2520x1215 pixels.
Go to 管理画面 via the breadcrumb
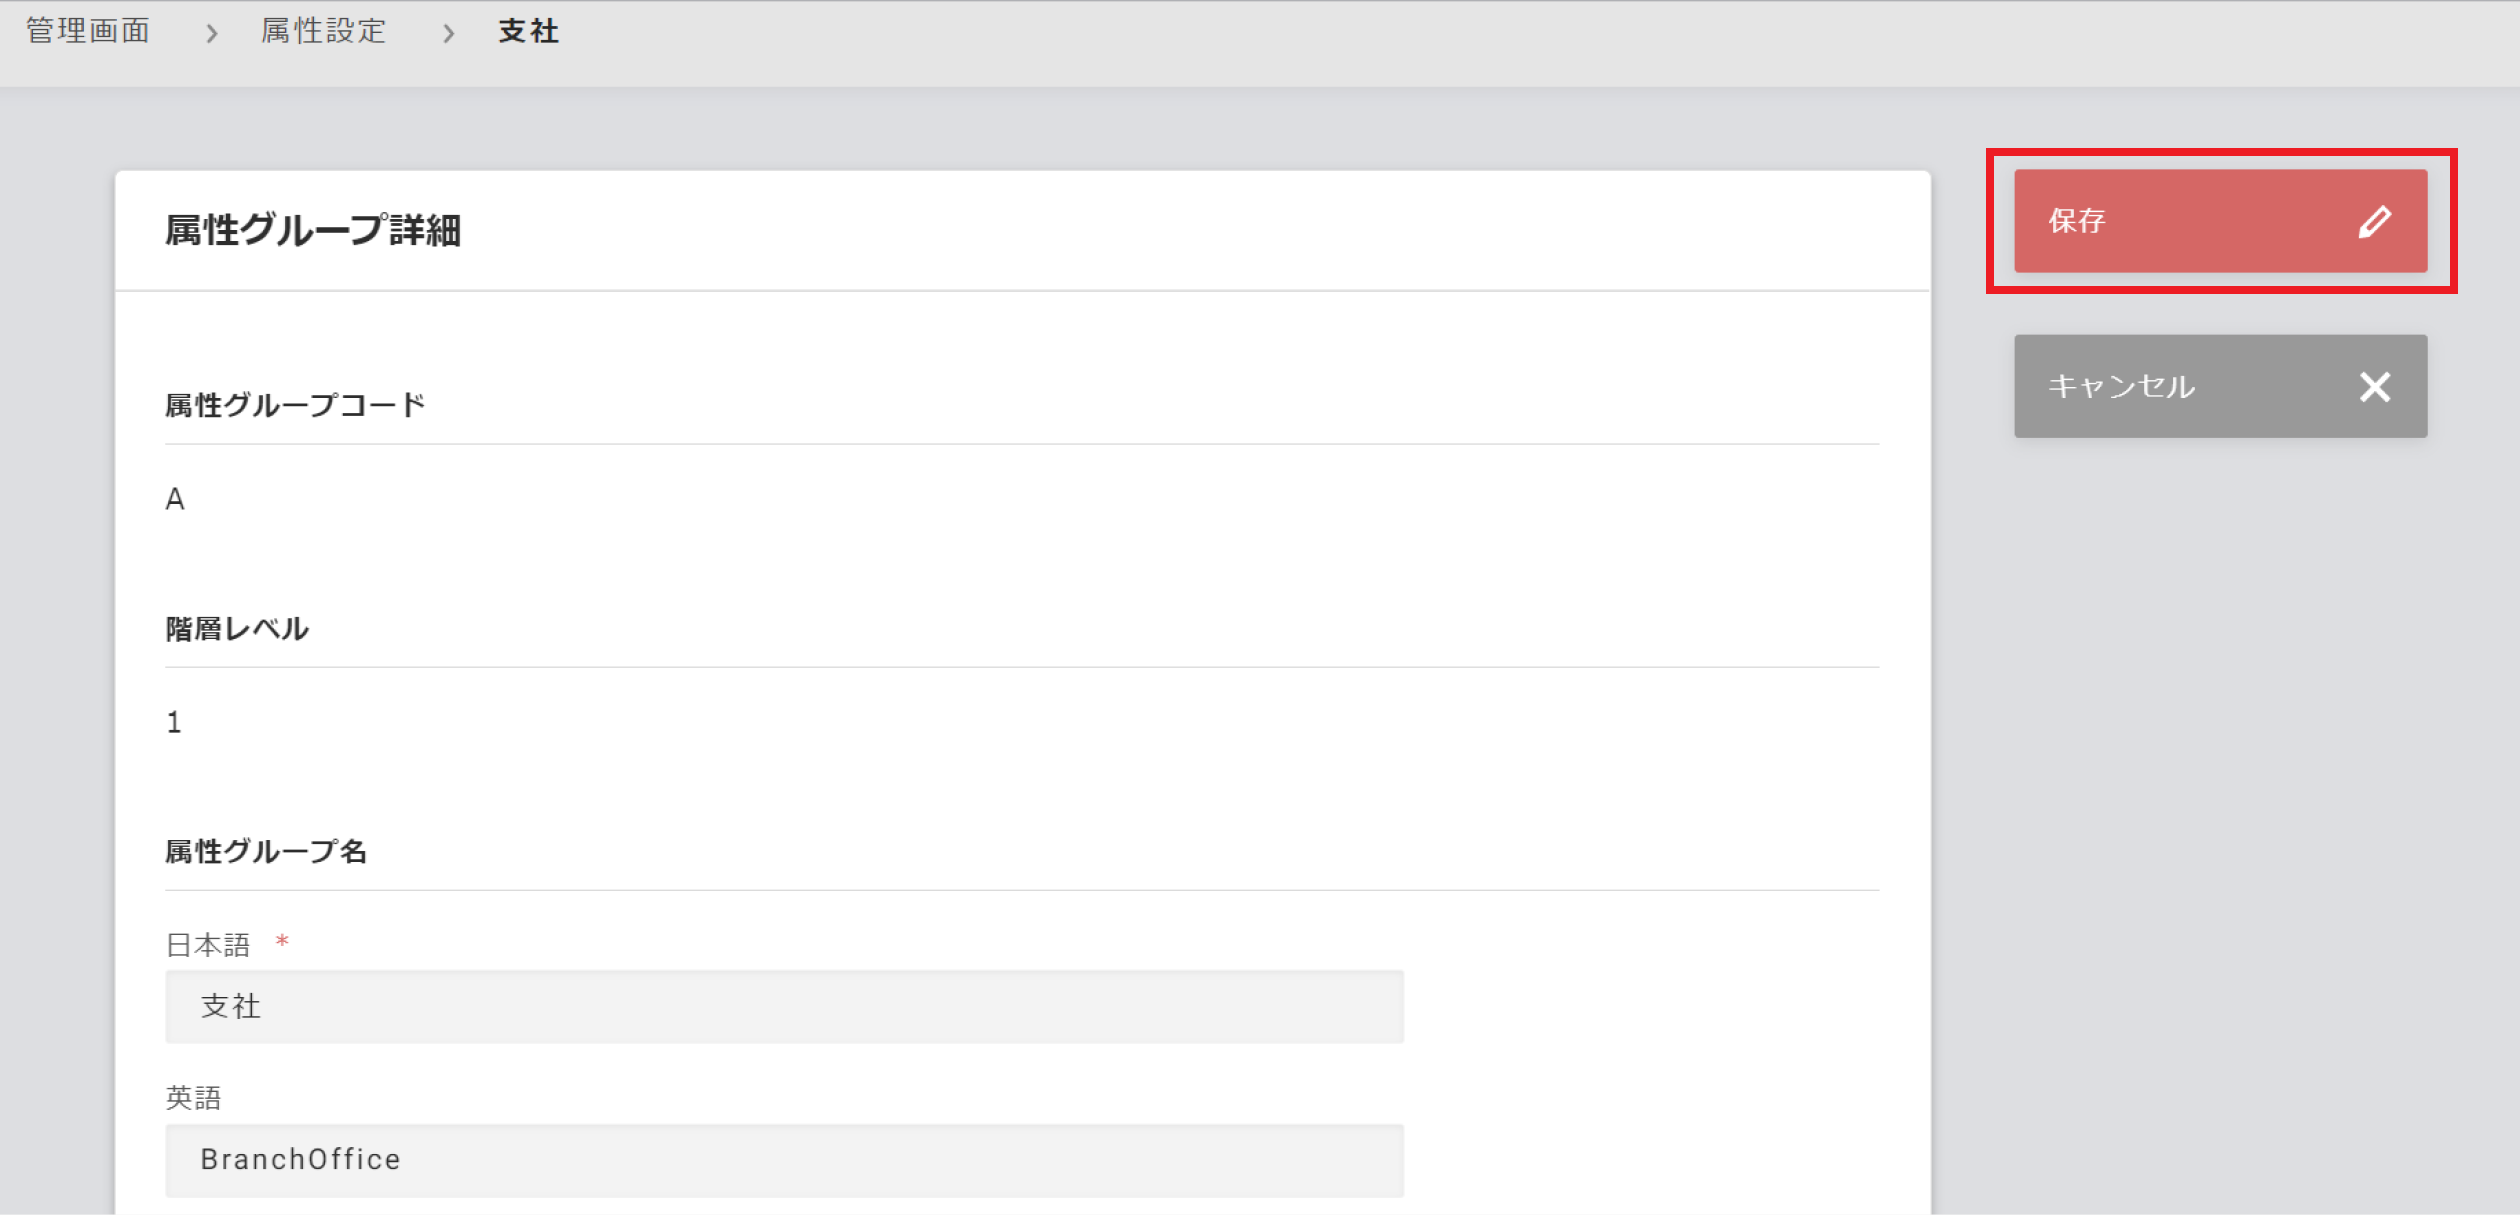point(88,31)
